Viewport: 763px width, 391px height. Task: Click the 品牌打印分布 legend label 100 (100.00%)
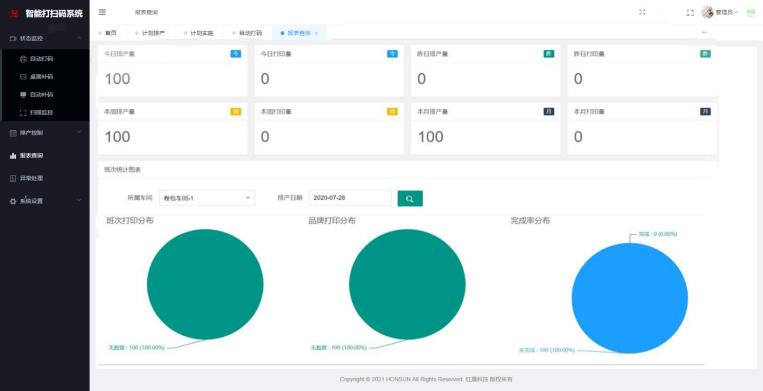click(339, 348)
